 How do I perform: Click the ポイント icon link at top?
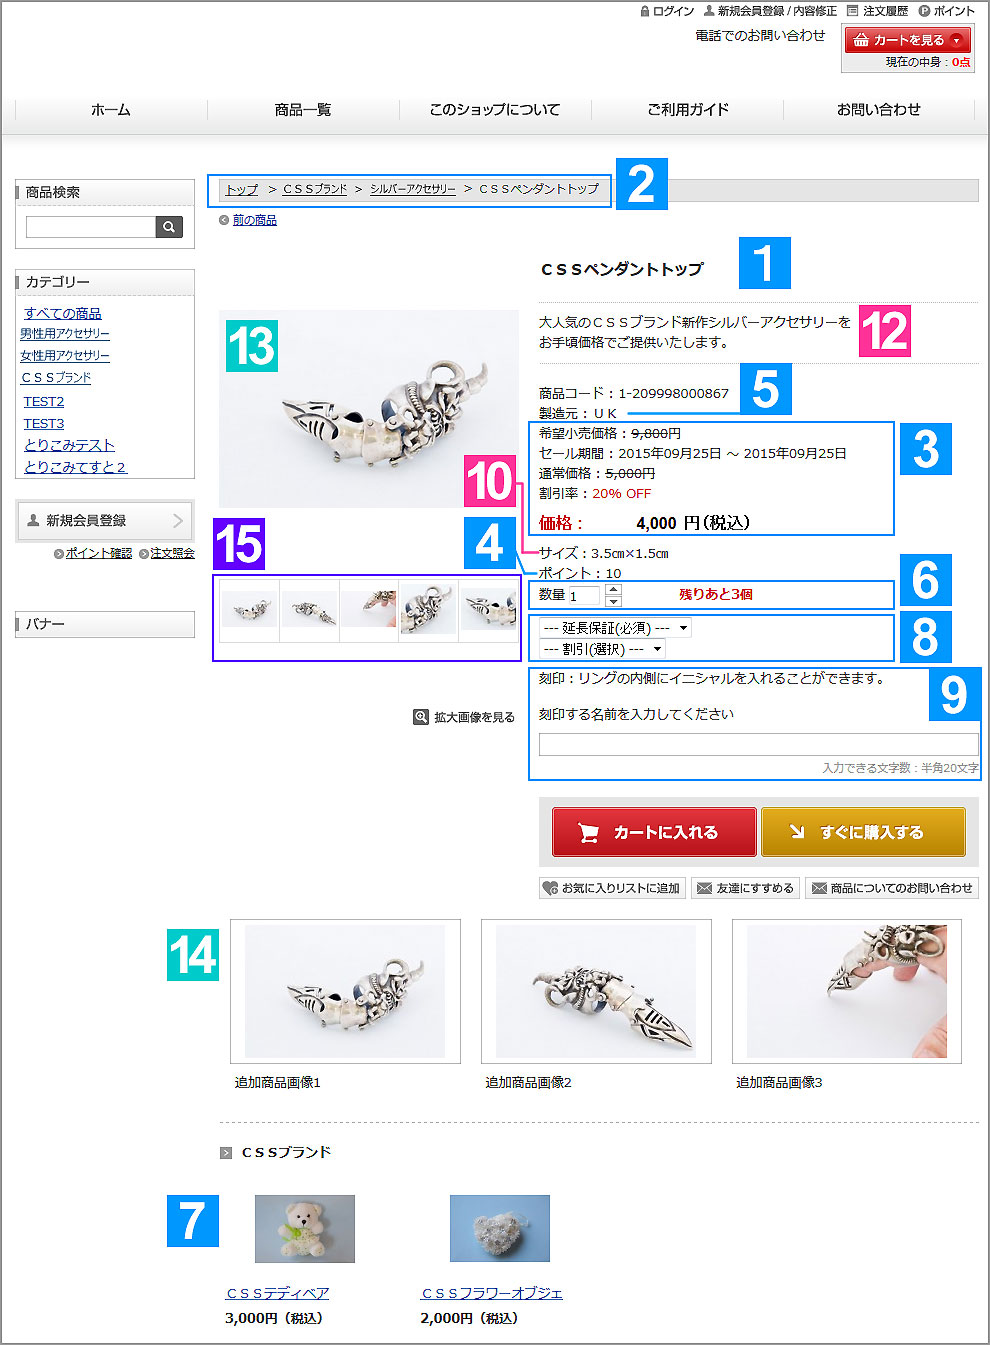pos(946,11)
